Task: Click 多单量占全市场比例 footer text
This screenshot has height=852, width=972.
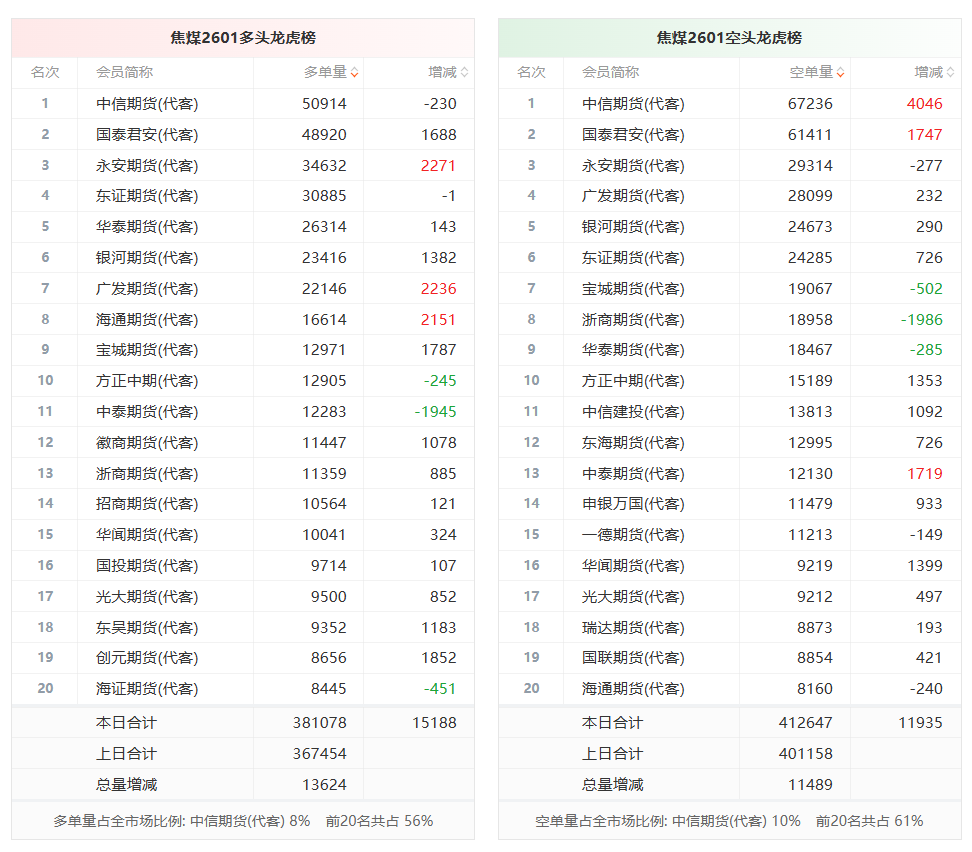Action: point(243,821)
